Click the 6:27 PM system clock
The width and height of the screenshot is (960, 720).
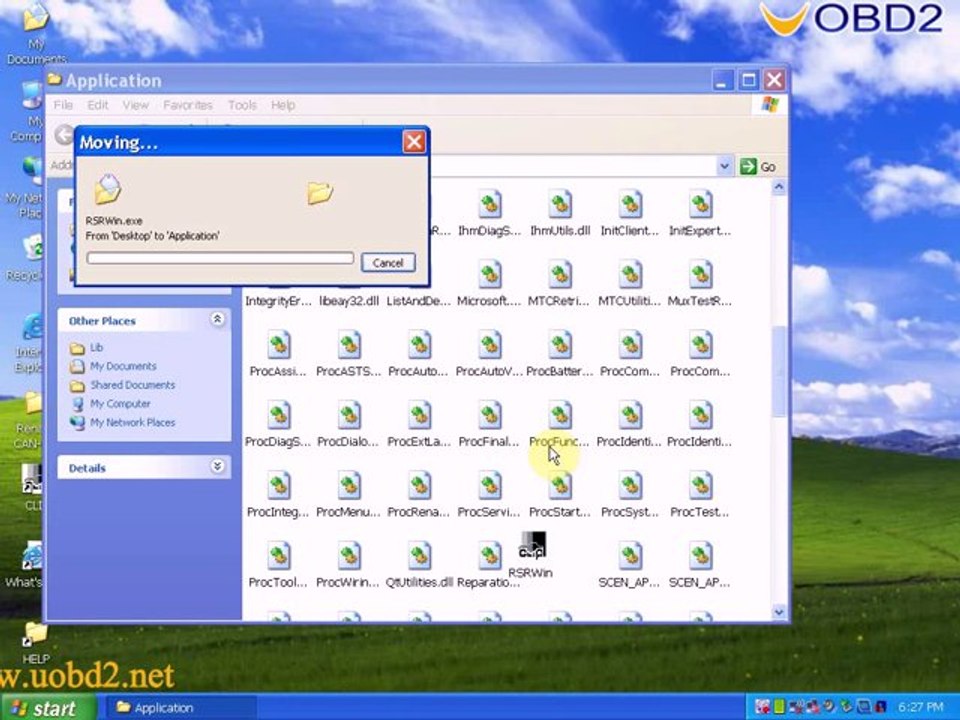(921, 708)
